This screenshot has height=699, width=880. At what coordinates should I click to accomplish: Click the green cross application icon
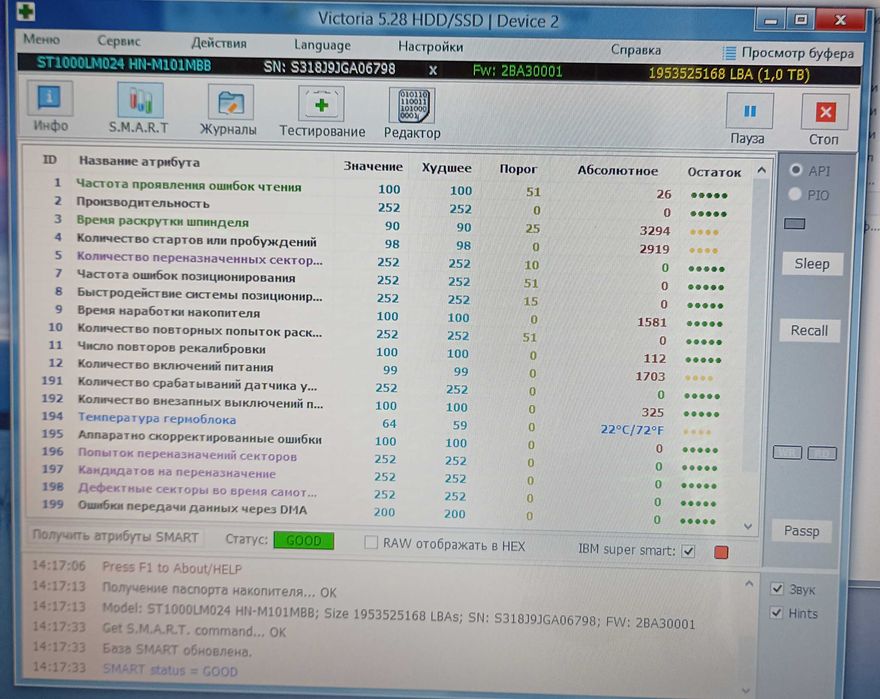coord(25,11)
